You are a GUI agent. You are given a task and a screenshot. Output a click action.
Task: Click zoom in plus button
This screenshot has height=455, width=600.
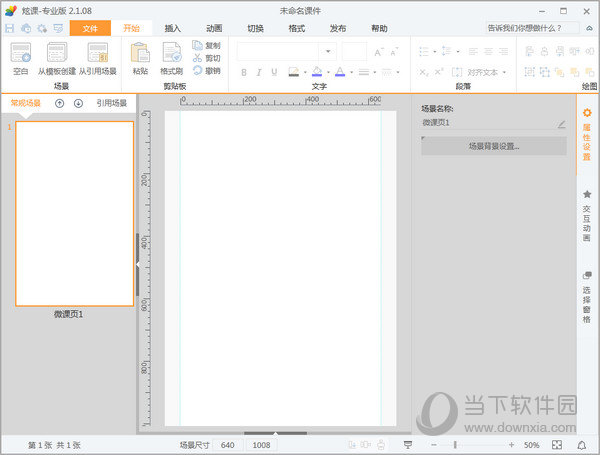tap(511, 445)
